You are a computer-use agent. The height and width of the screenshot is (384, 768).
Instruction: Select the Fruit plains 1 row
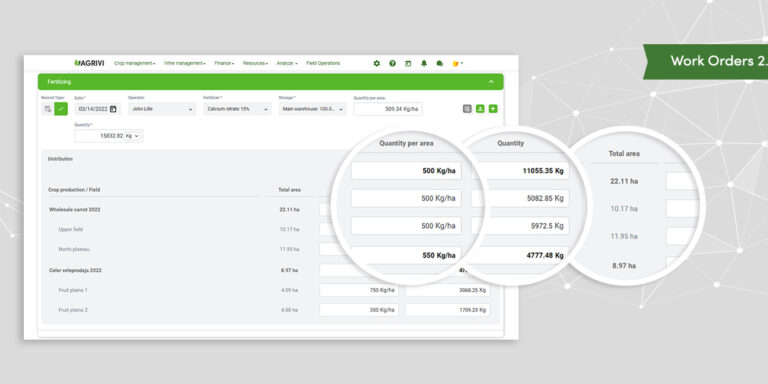73,290
